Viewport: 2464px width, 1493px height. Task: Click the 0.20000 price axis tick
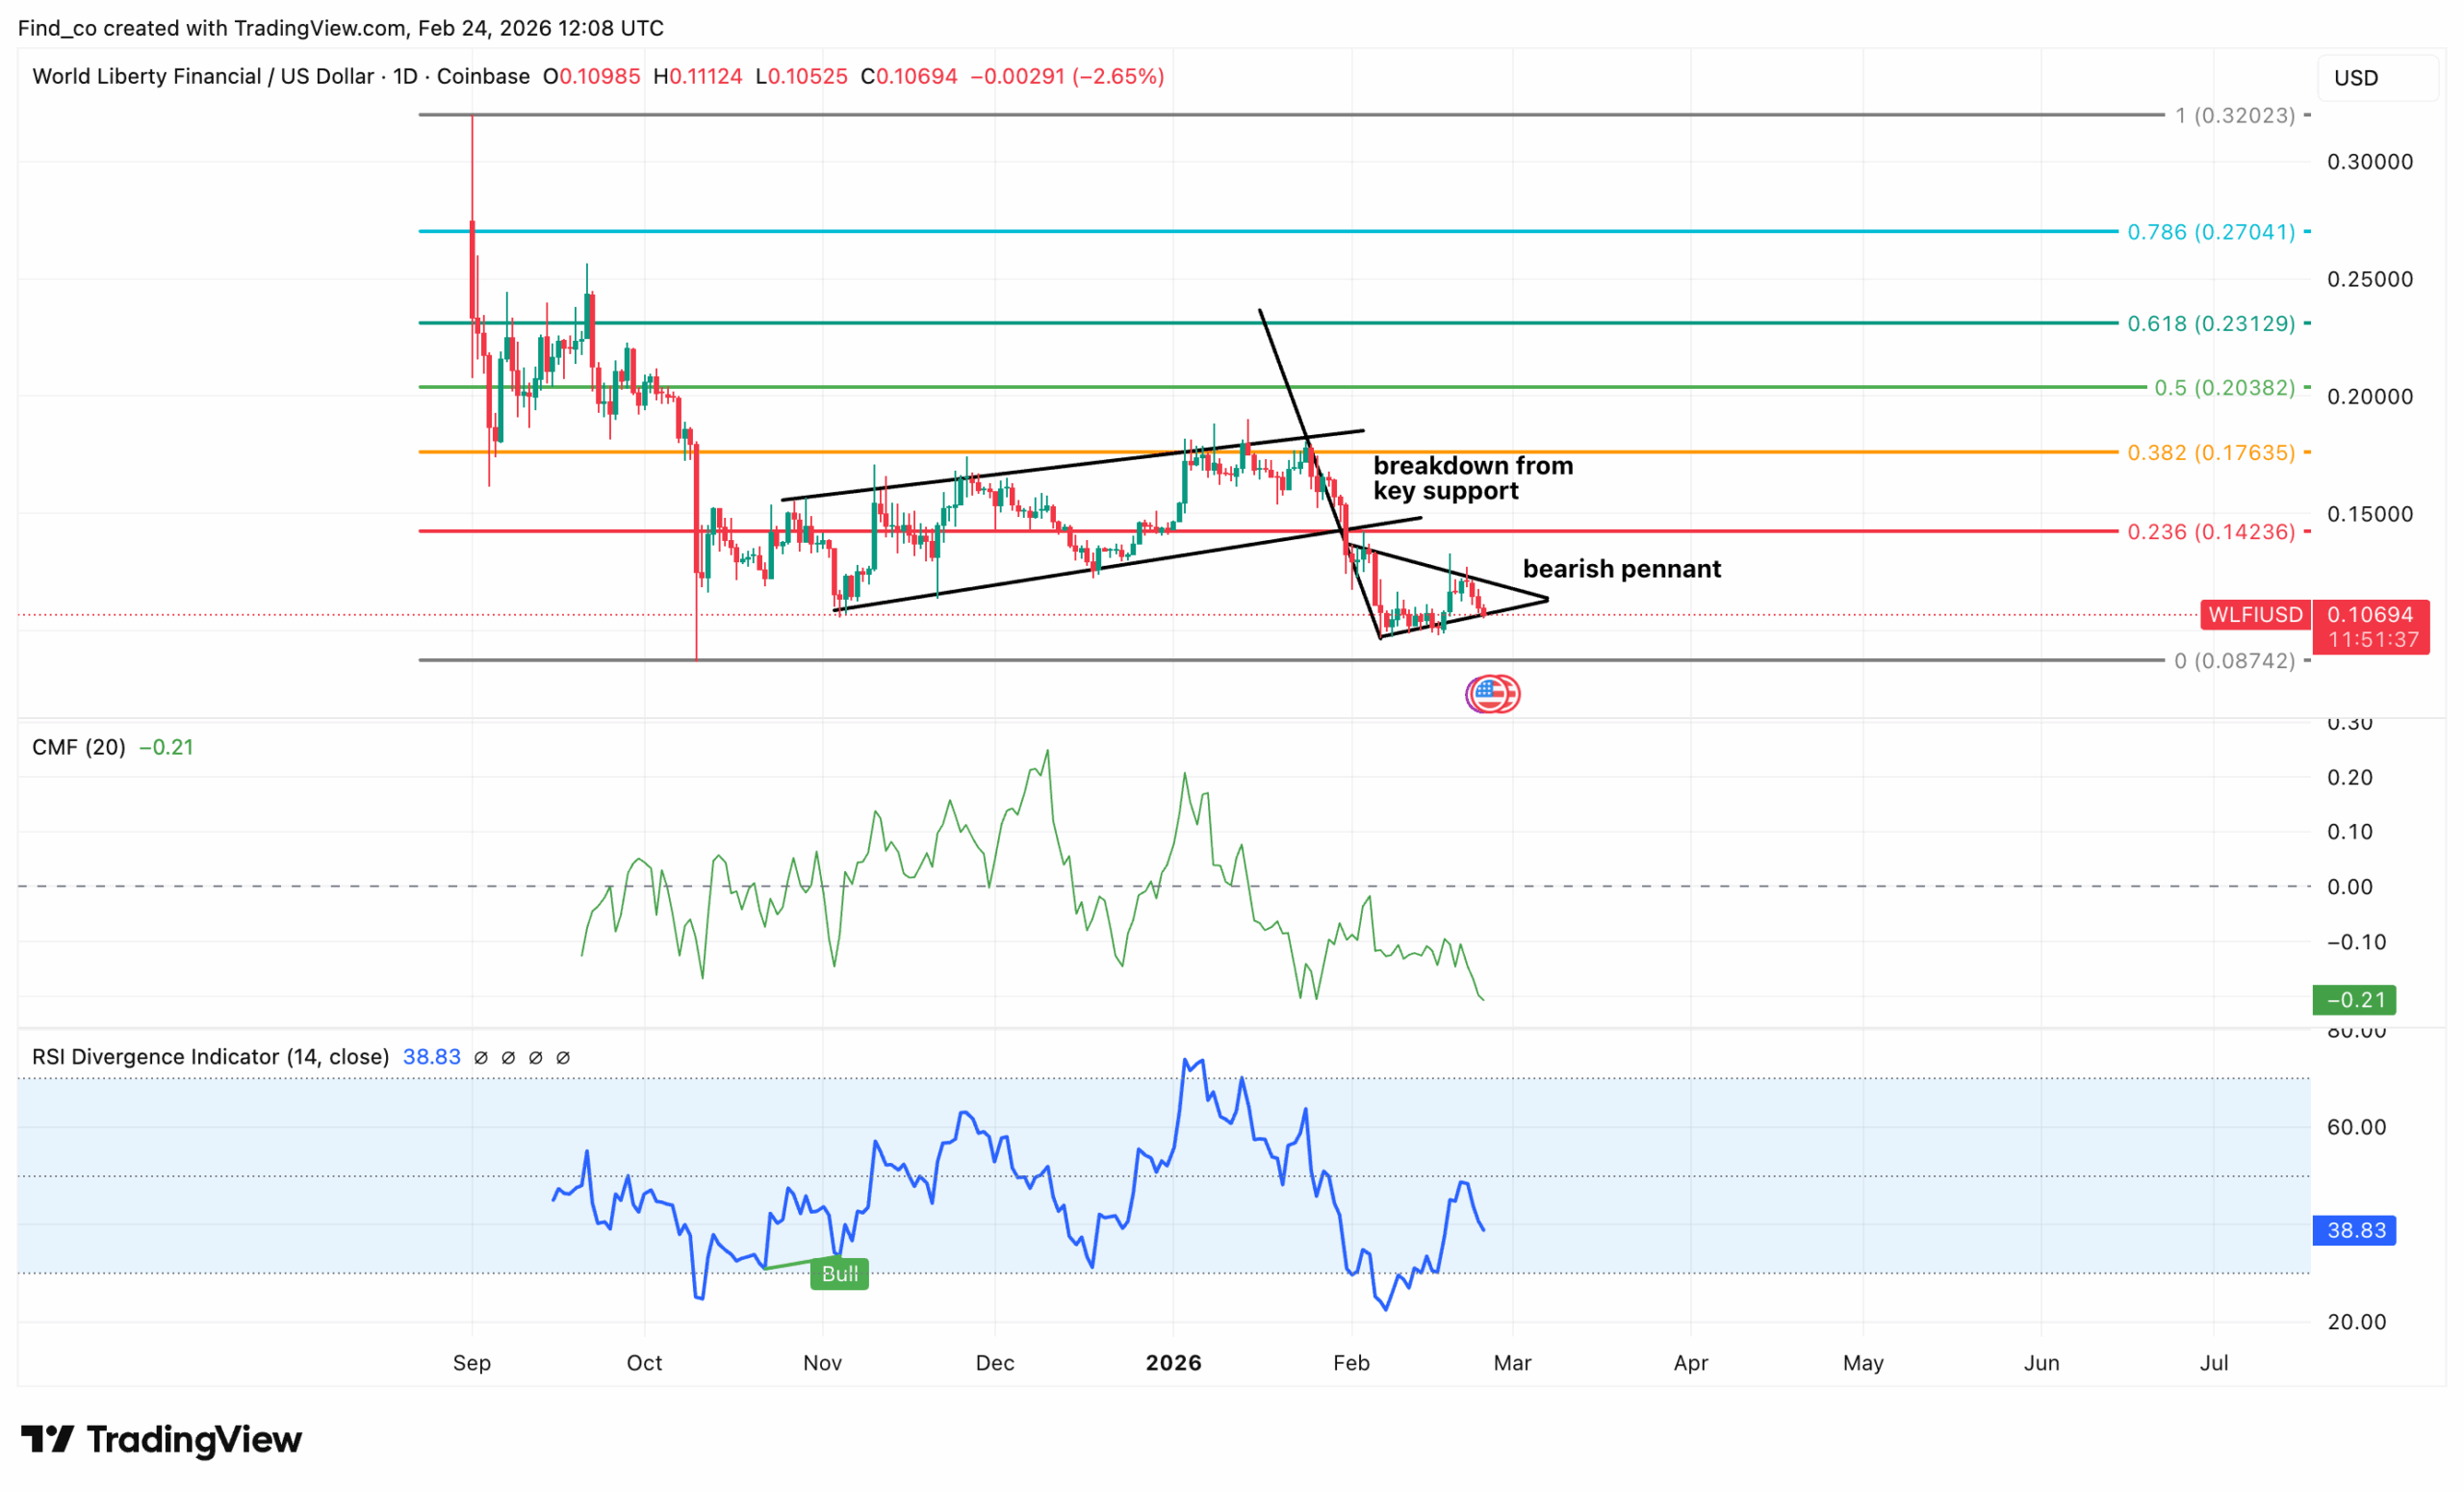click(x=2370, y=397)
